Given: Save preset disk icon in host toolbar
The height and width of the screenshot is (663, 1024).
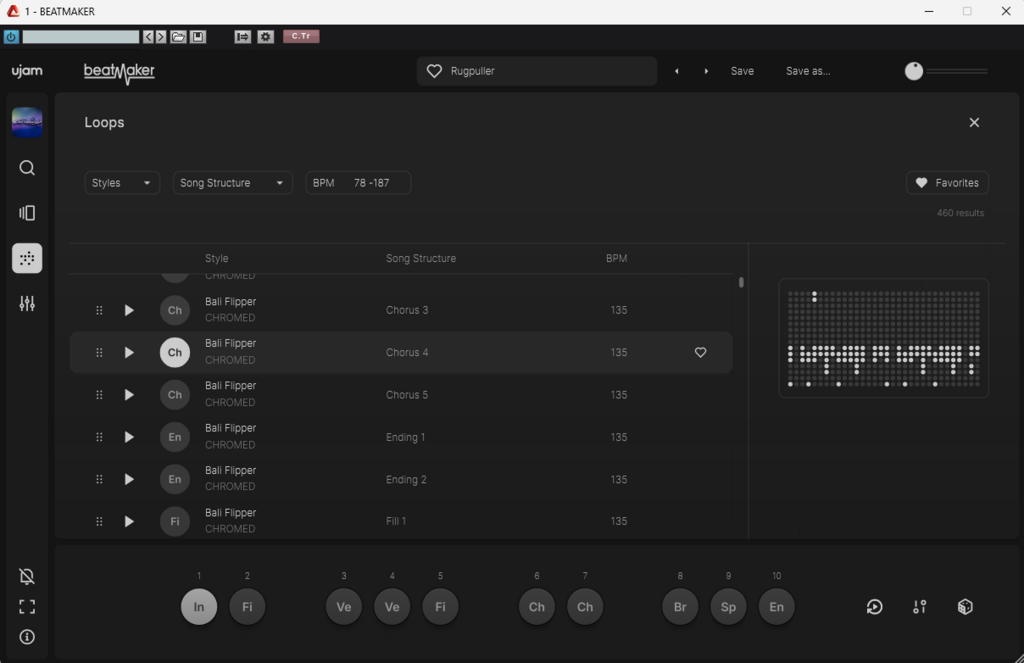Looking at the screenshot, I should [198, 37].
